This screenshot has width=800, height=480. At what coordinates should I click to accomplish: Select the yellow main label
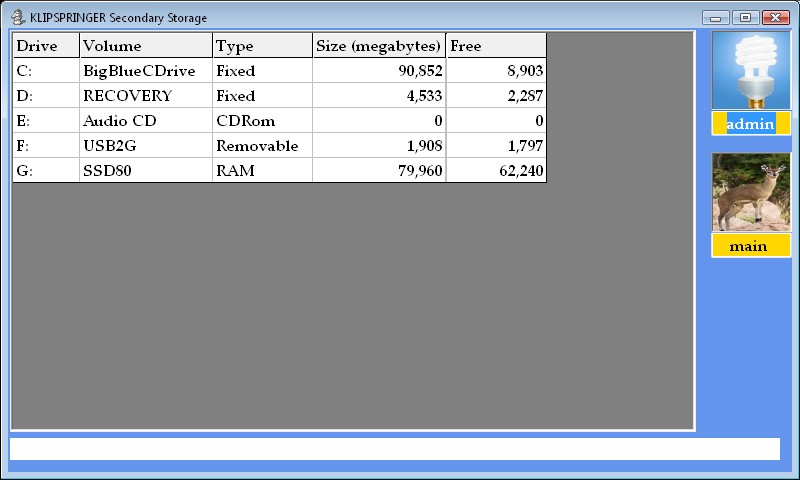(751, 246)
